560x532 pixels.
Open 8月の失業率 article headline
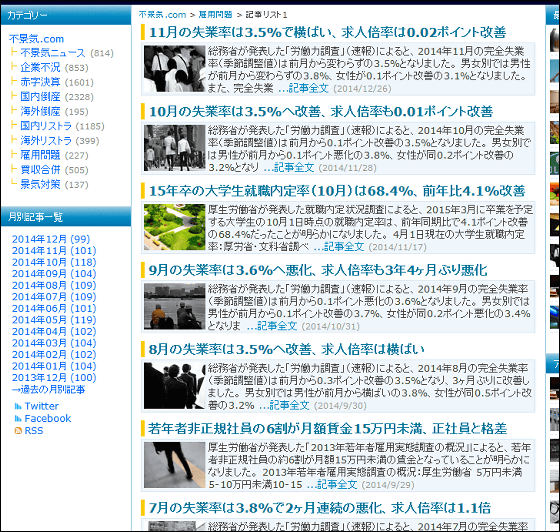tap(286, 349)
